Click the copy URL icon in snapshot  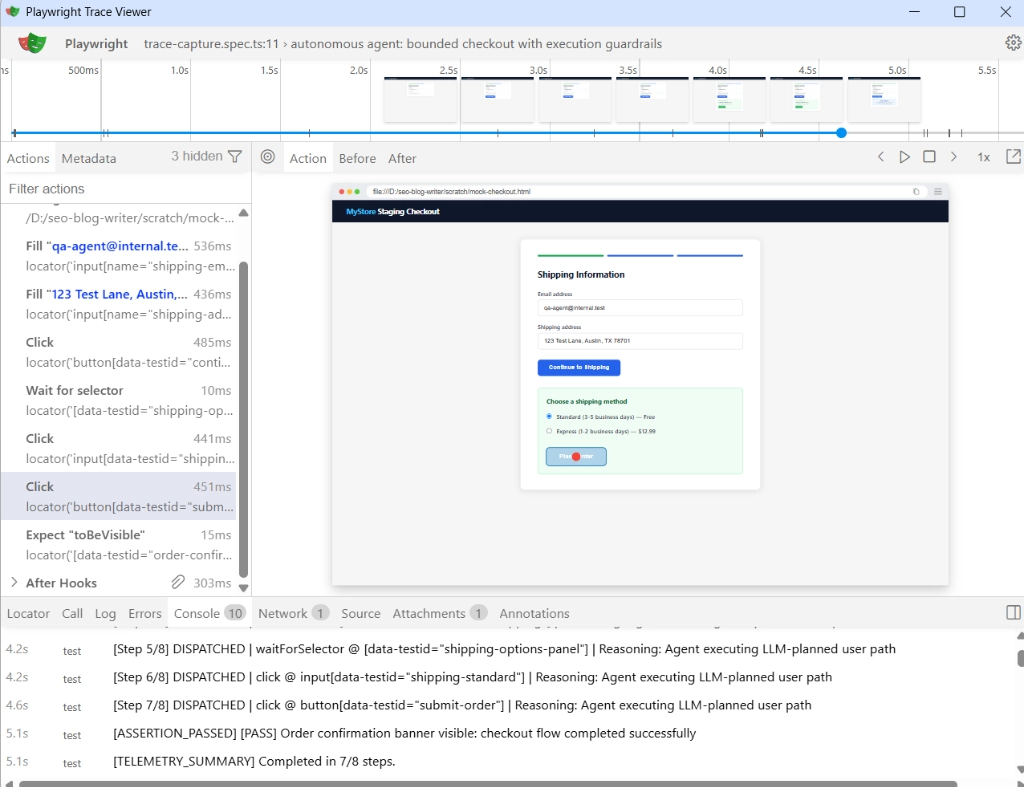tap(916, 191)
